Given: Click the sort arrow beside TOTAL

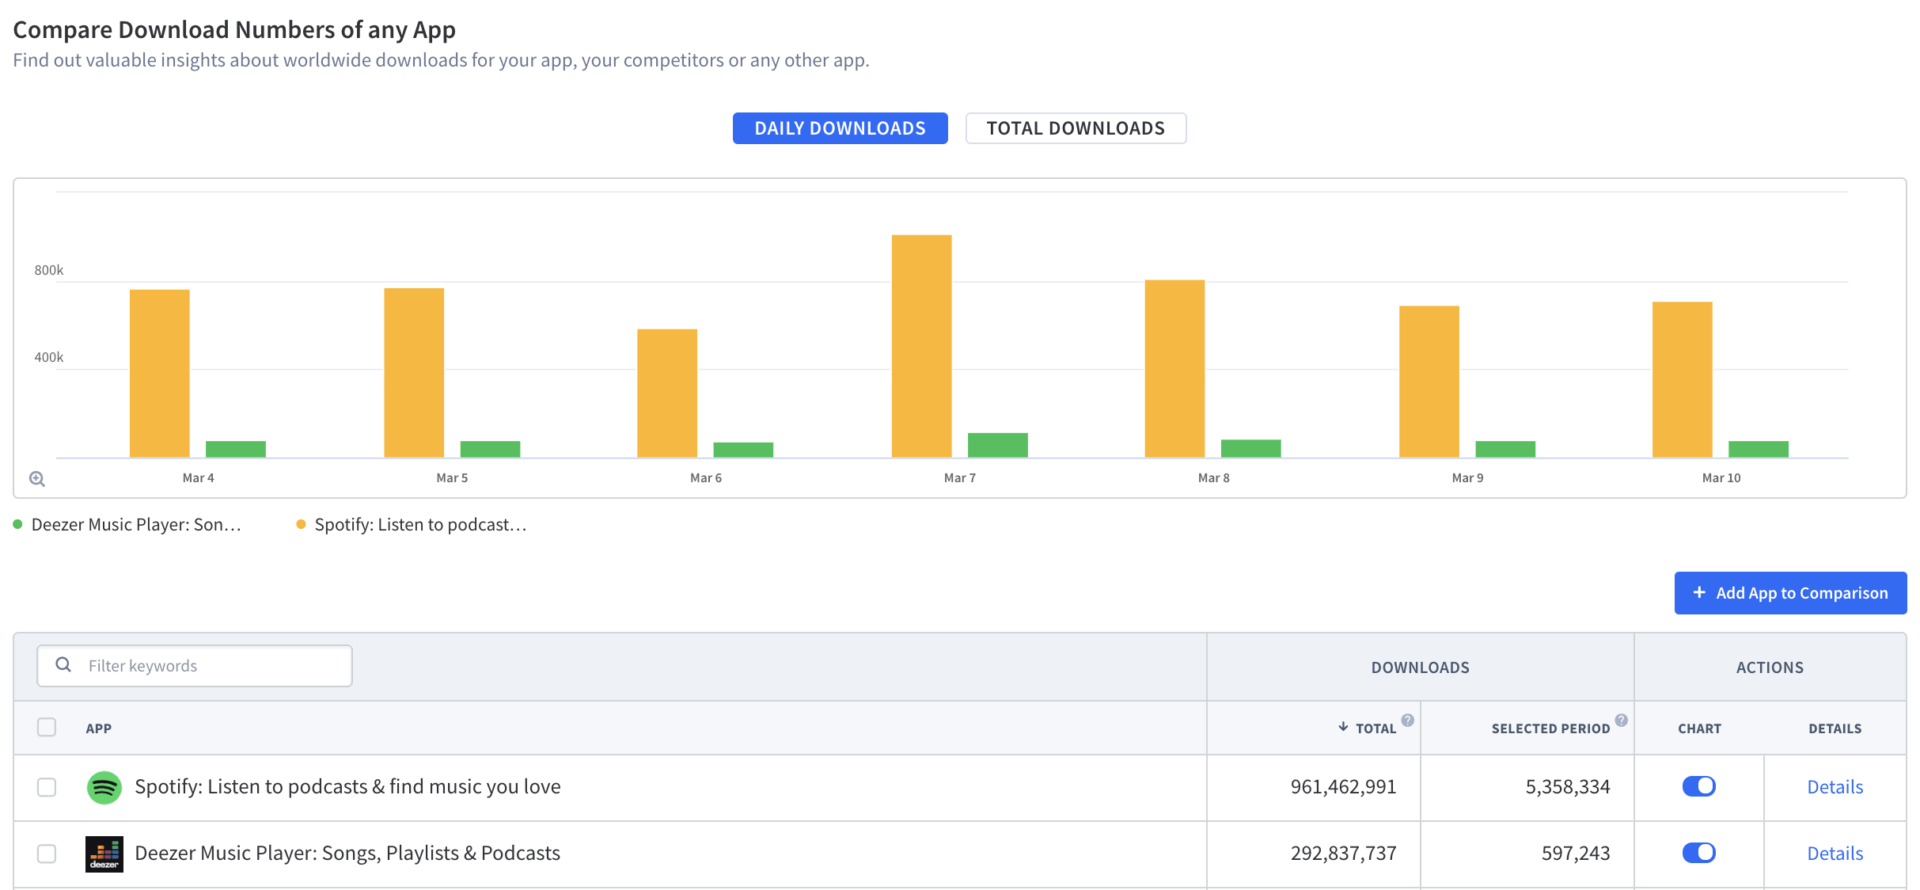Looking at the screenshot, I should pos(1343,727).
